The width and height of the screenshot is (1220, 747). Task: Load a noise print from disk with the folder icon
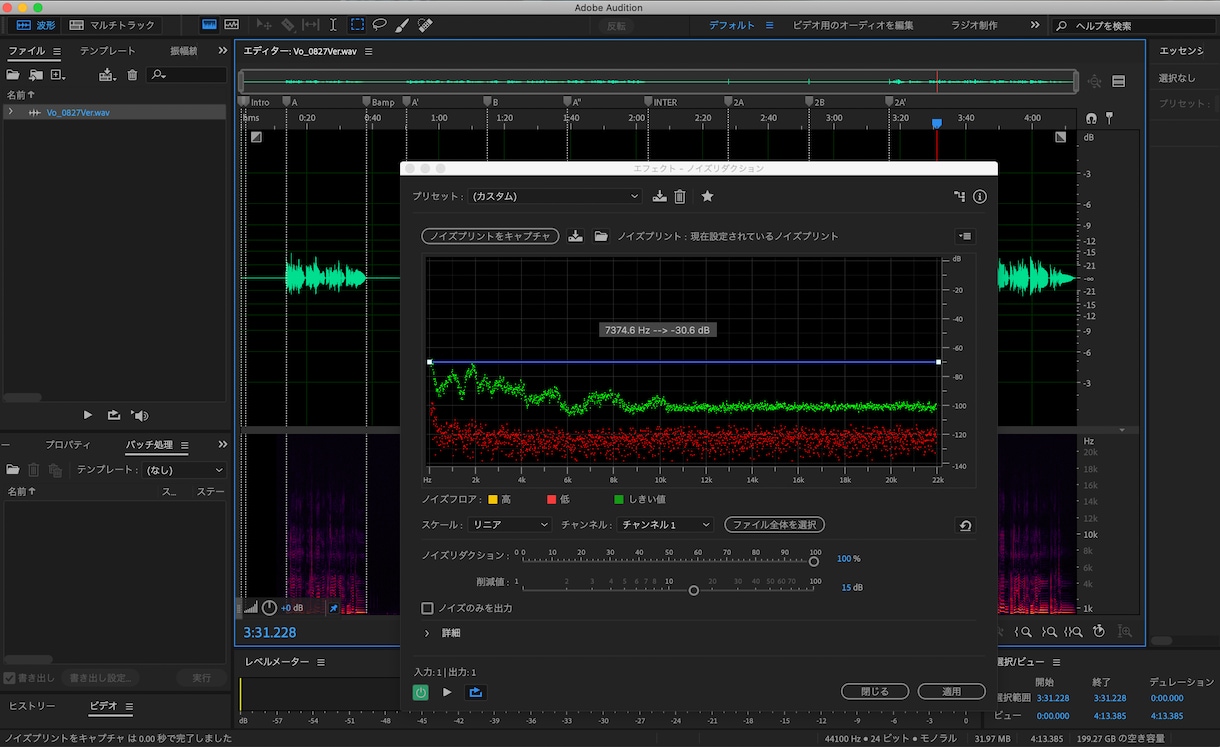coord(601,236)
